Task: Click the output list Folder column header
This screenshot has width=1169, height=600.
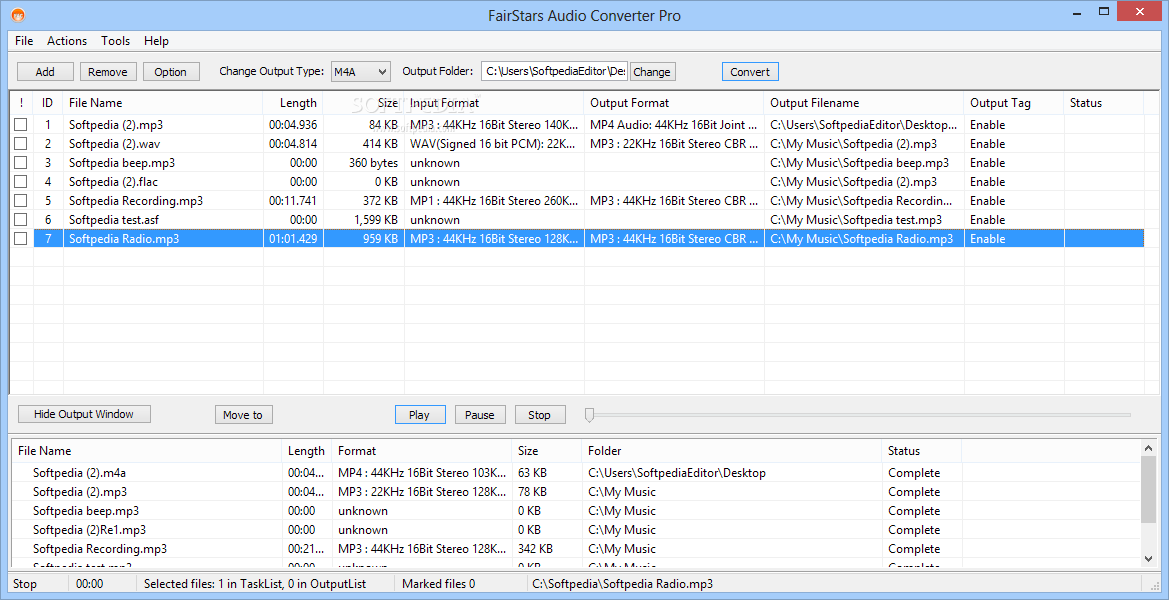Action: [x=731, y=451]
